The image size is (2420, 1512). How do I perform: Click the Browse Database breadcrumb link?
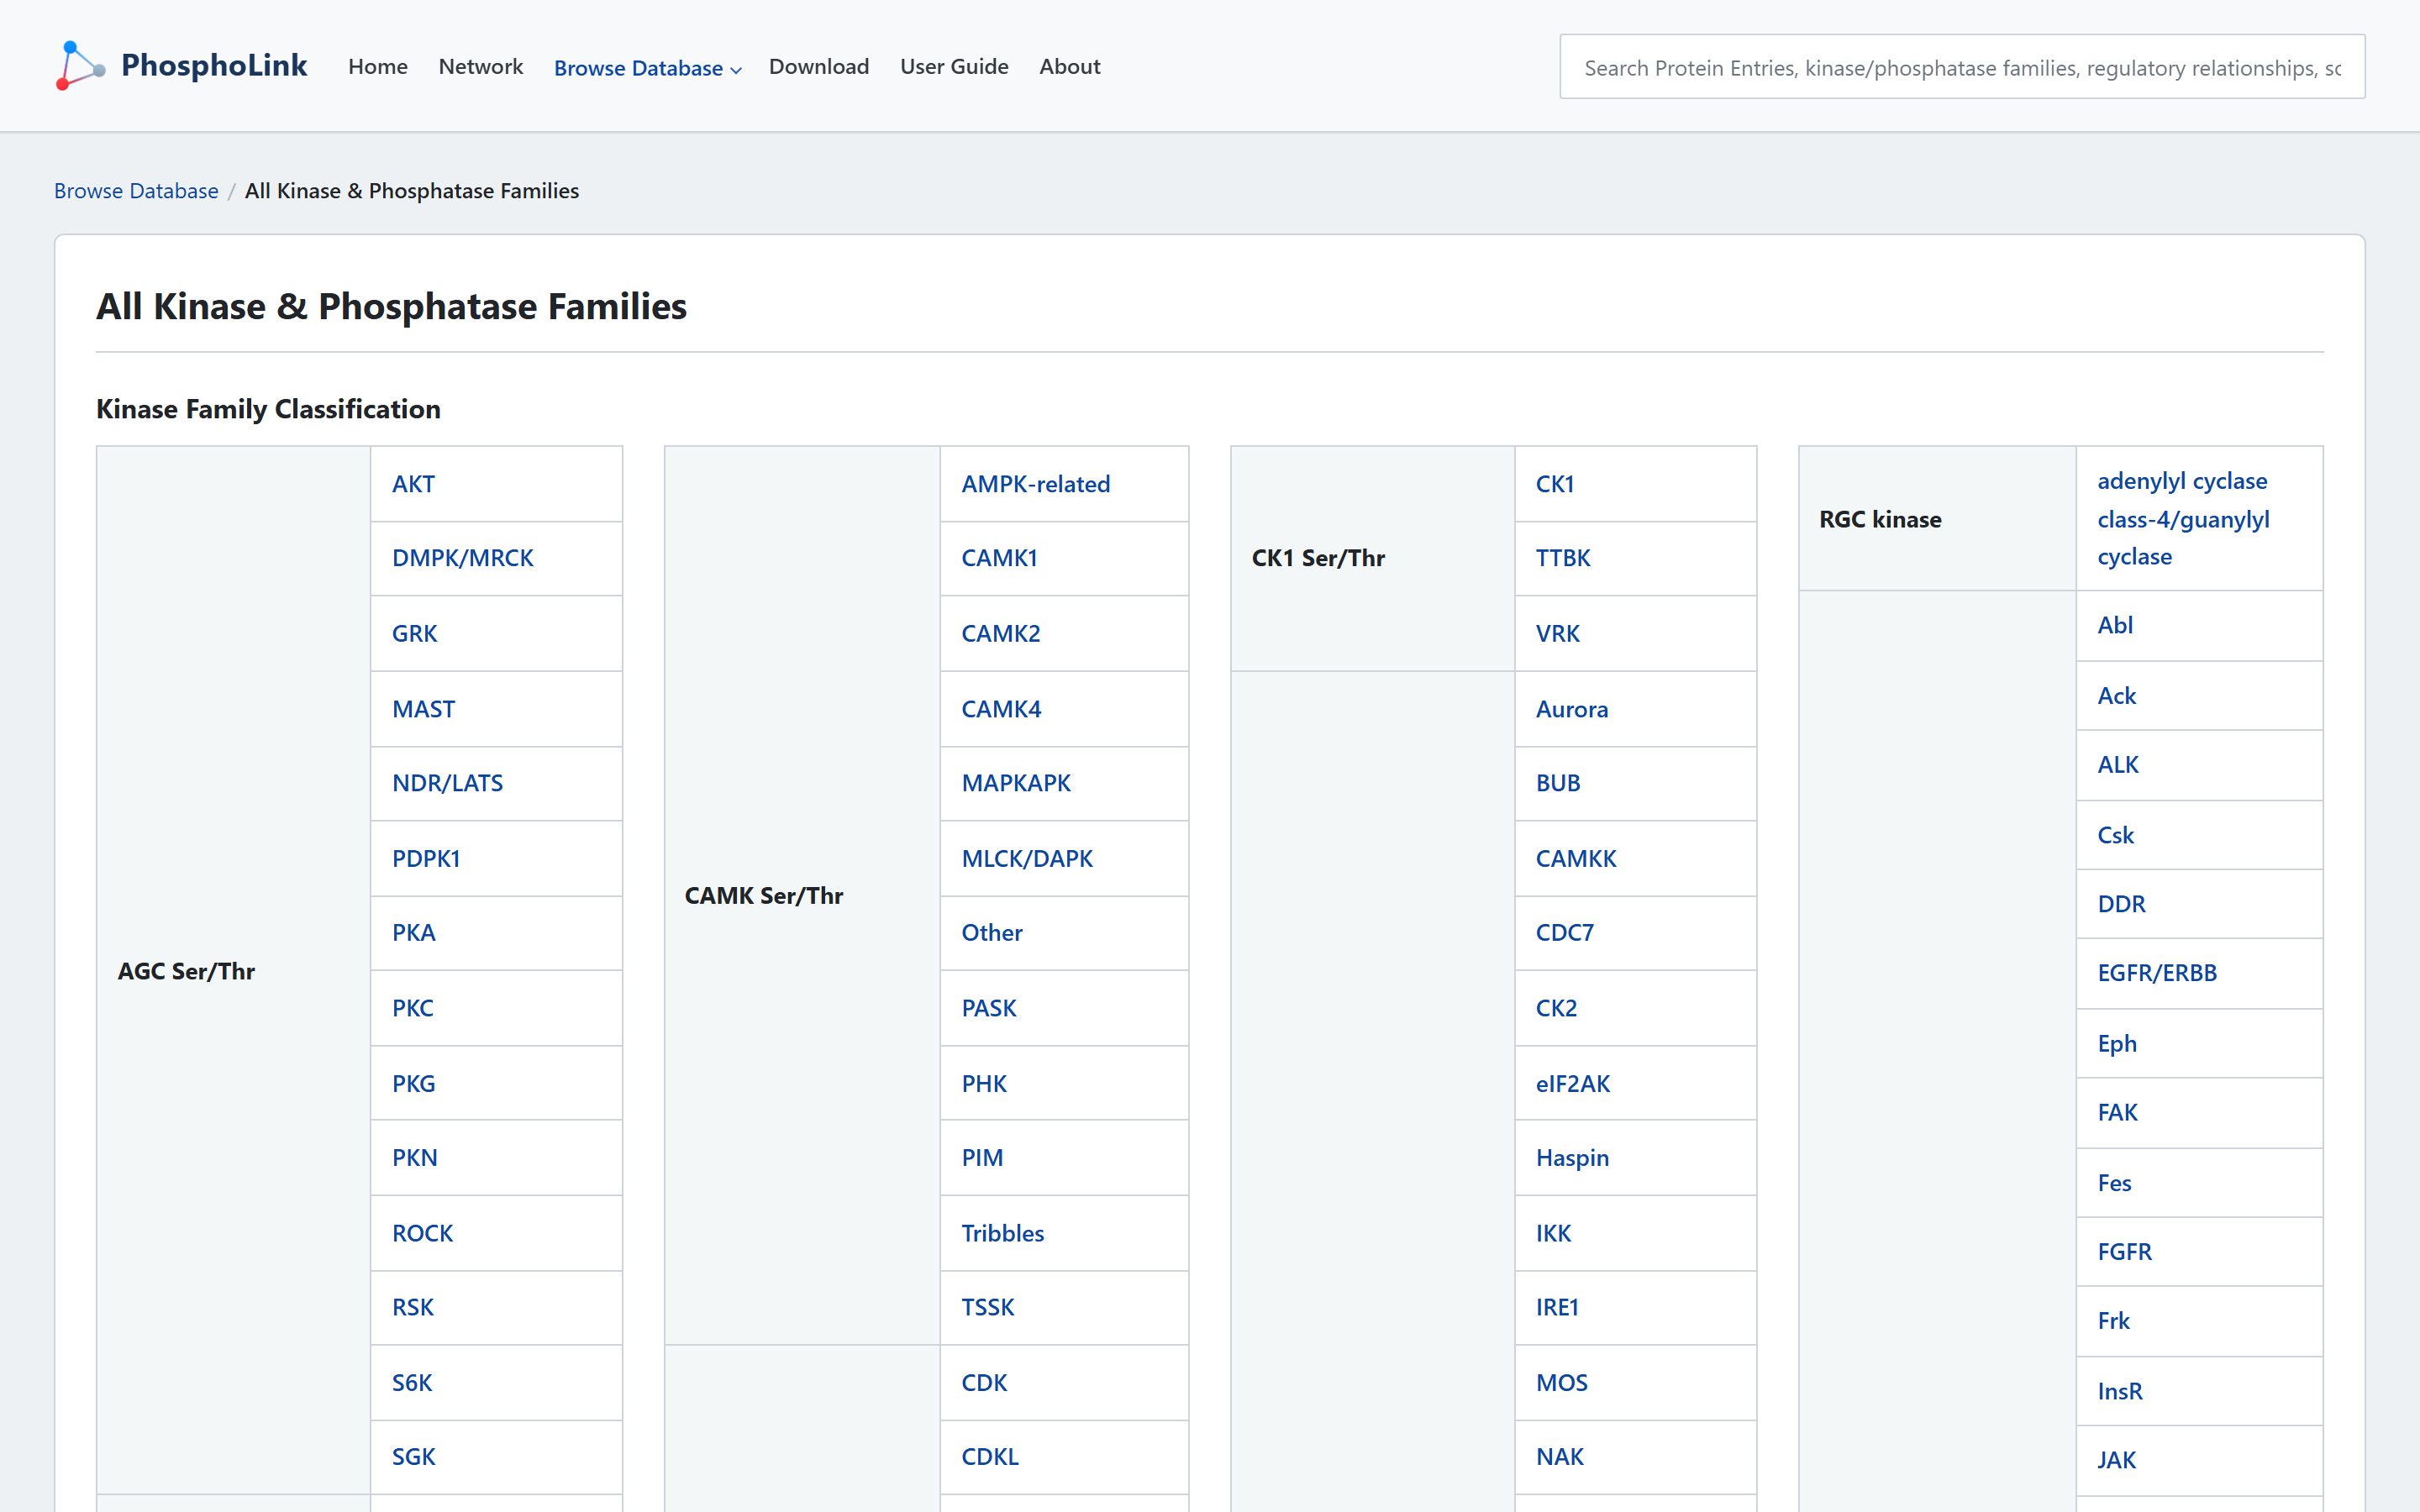[x=136, y=191]
